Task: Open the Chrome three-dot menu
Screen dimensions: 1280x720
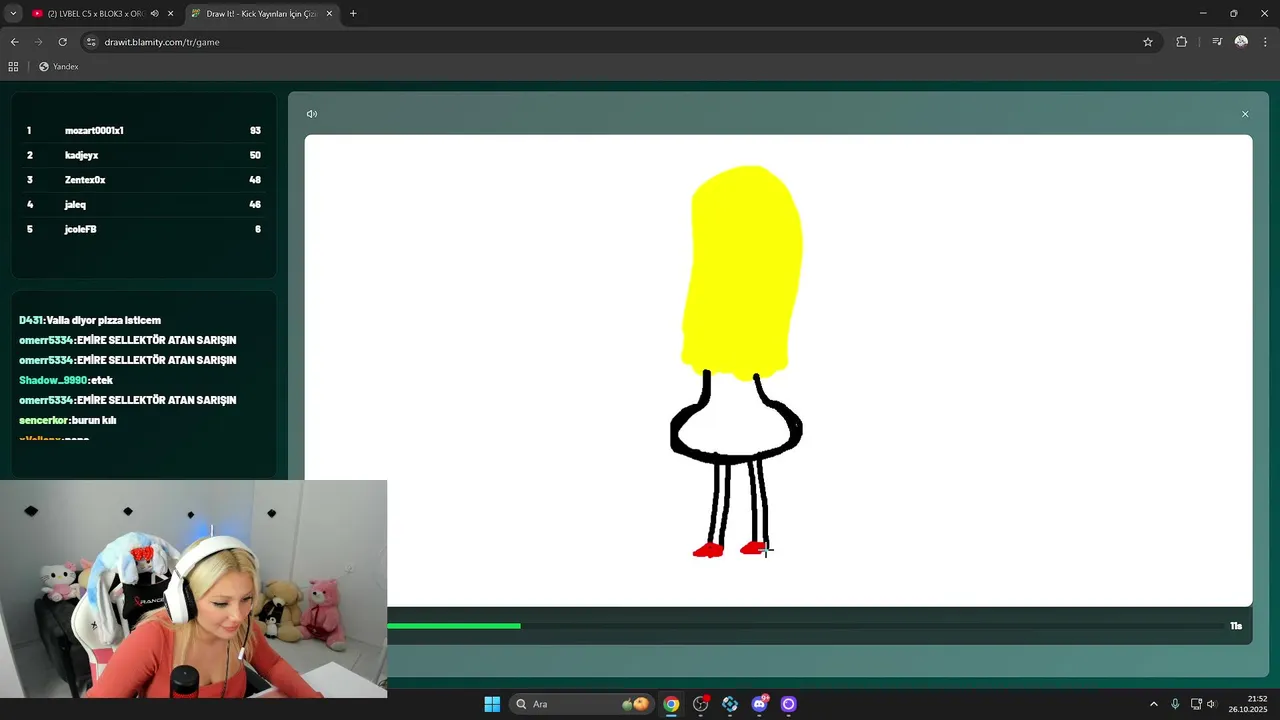Action: [x=1266, y=42]
